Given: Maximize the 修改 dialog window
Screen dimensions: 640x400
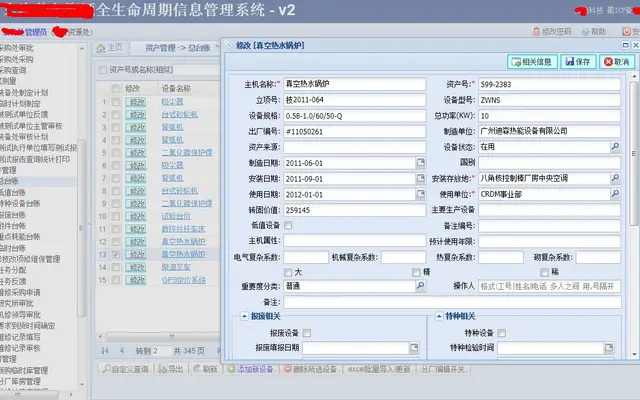Looking at the screenshot, I should point(626,45).
